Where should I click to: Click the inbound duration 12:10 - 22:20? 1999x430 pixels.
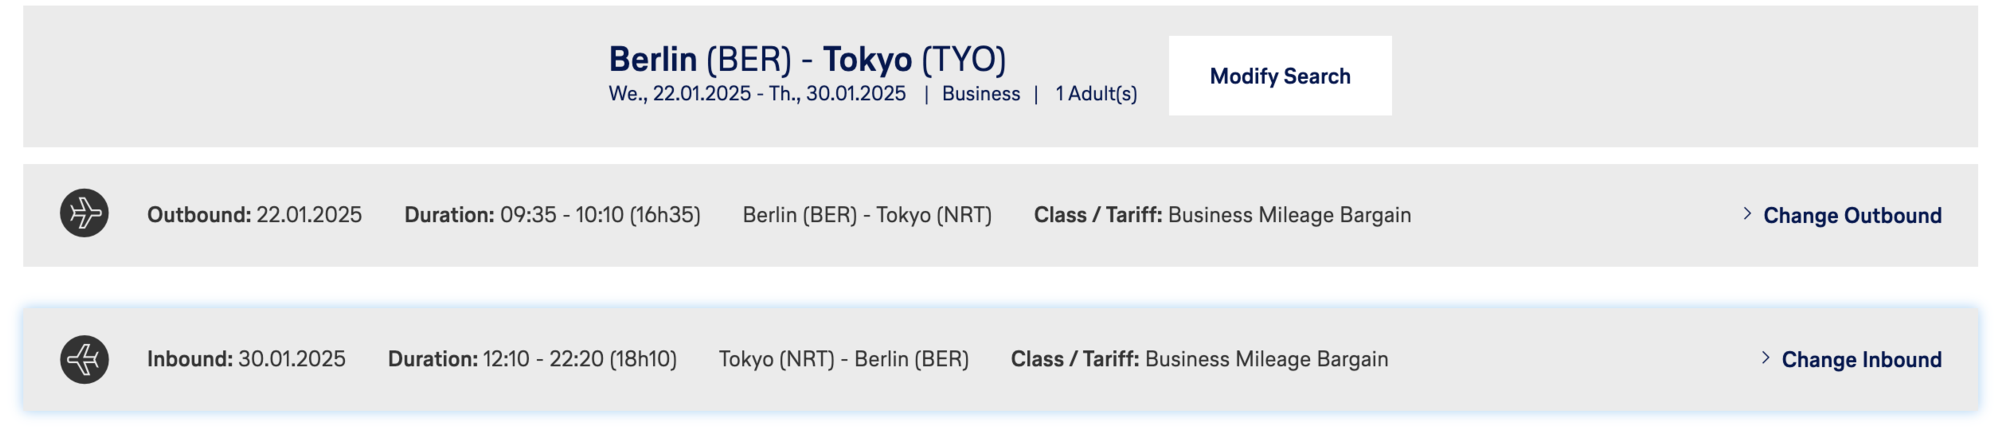532,359
